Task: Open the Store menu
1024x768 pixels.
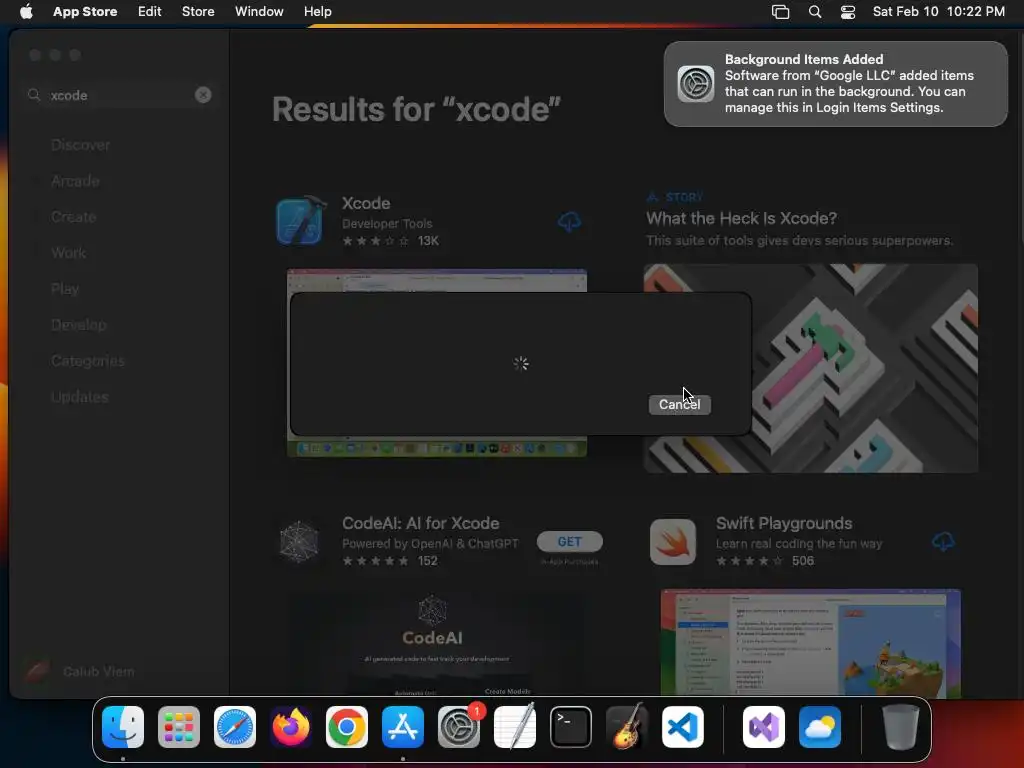Action: (x=198, y=11)
